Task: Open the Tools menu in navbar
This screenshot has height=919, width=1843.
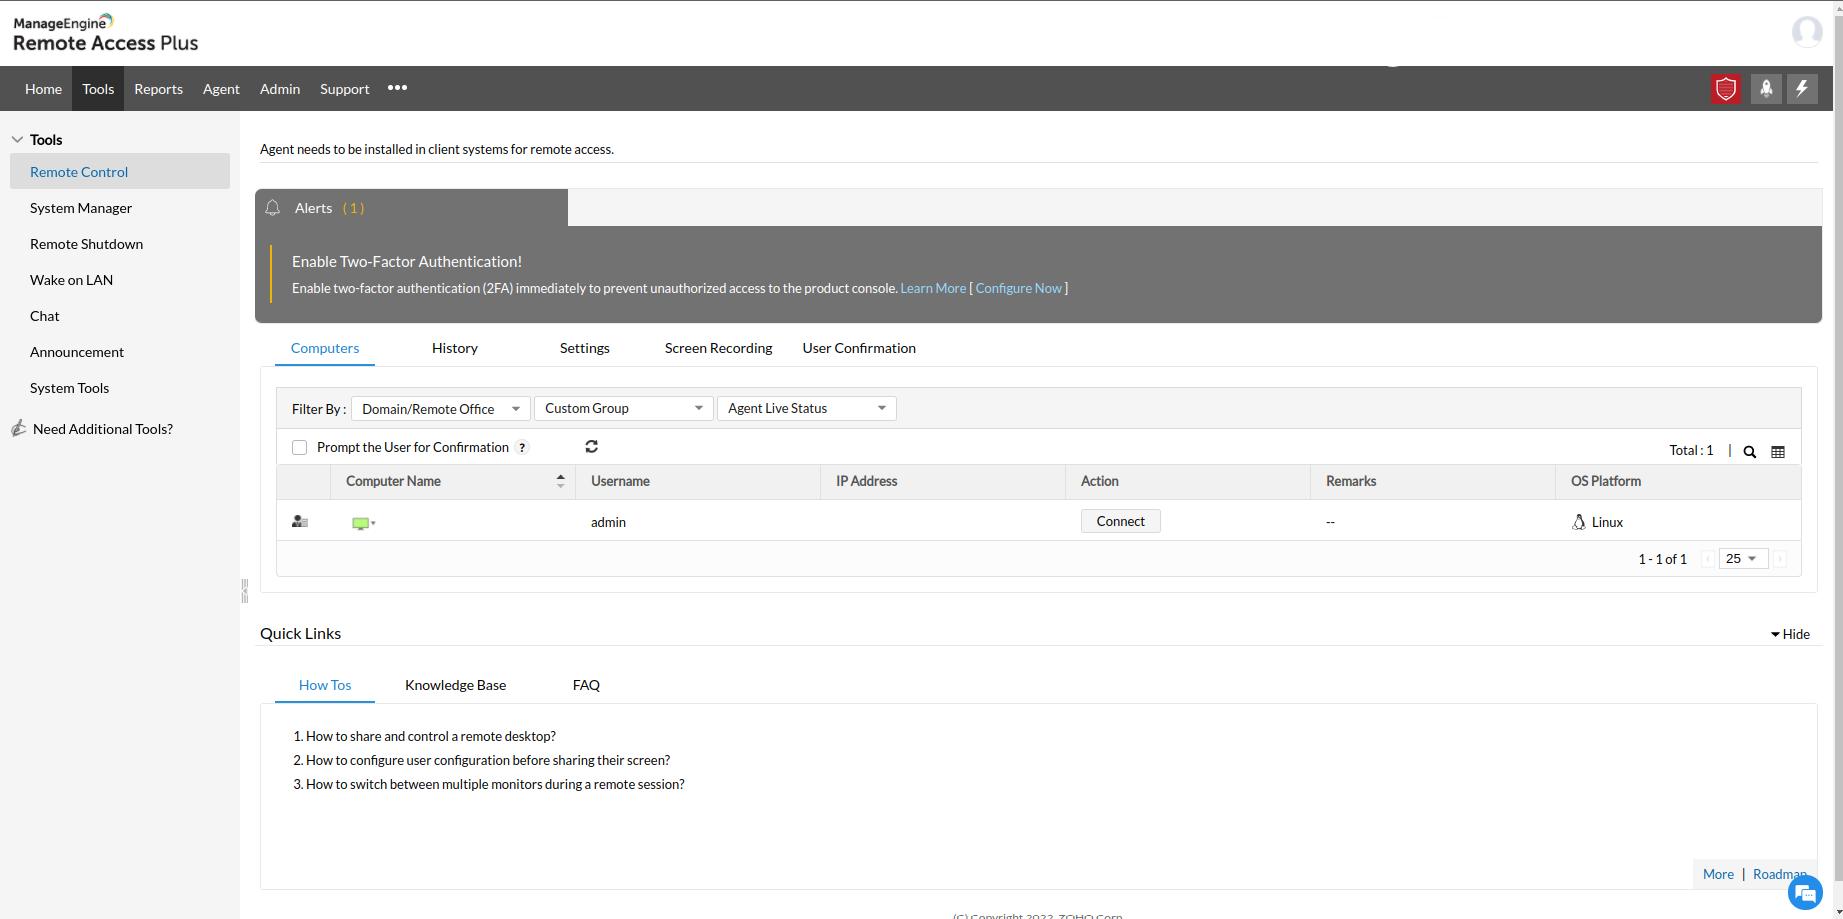Action: (98, 89)
